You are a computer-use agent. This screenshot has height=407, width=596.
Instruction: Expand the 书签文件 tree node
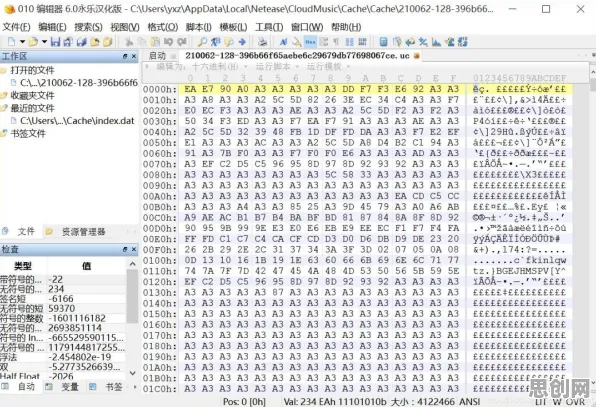pos(24,133)
